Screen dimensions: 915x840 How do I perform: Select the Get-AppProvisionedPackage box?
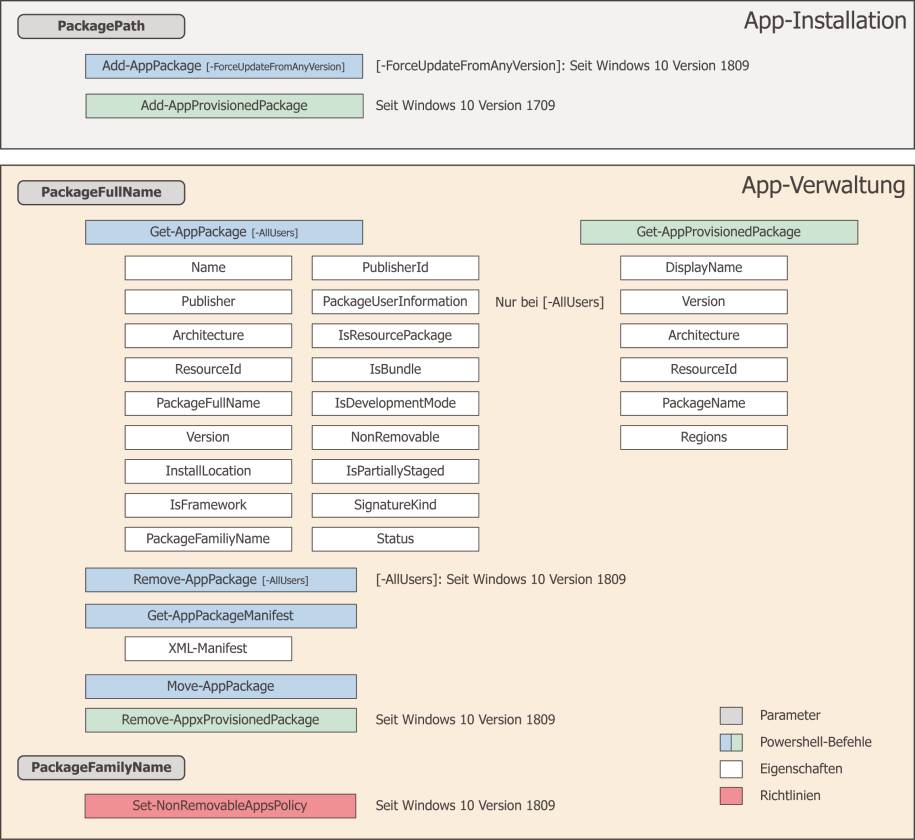[x=719, y=232]
